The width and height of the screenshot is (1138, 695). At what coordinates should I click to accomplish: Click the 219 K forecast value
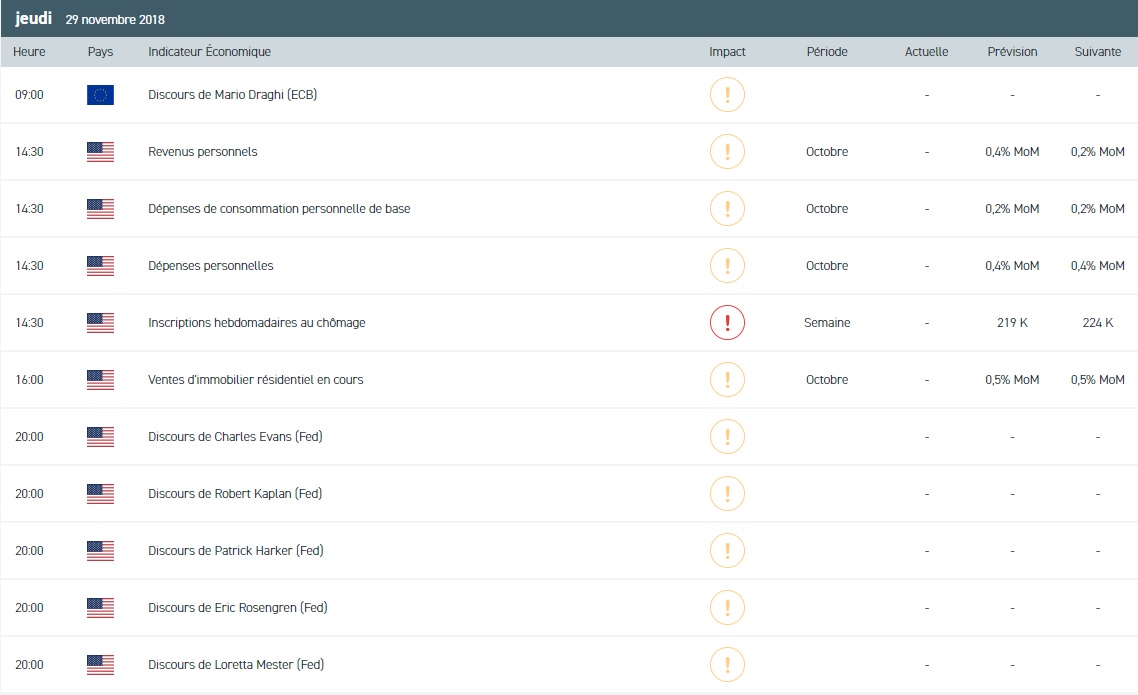pos(1012,323)
